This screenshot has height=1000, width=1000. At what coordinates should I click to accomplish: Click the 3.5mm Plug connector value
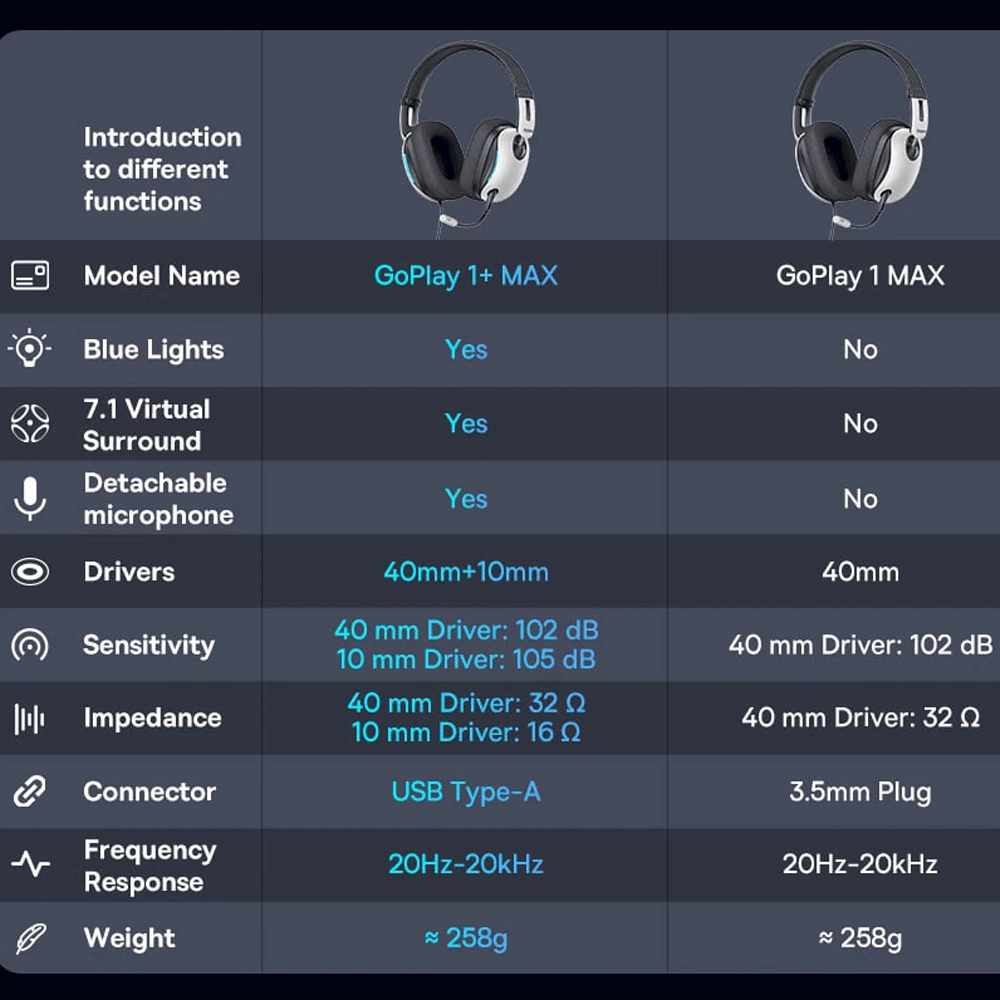pyautogui.click(x=860, y=792)
